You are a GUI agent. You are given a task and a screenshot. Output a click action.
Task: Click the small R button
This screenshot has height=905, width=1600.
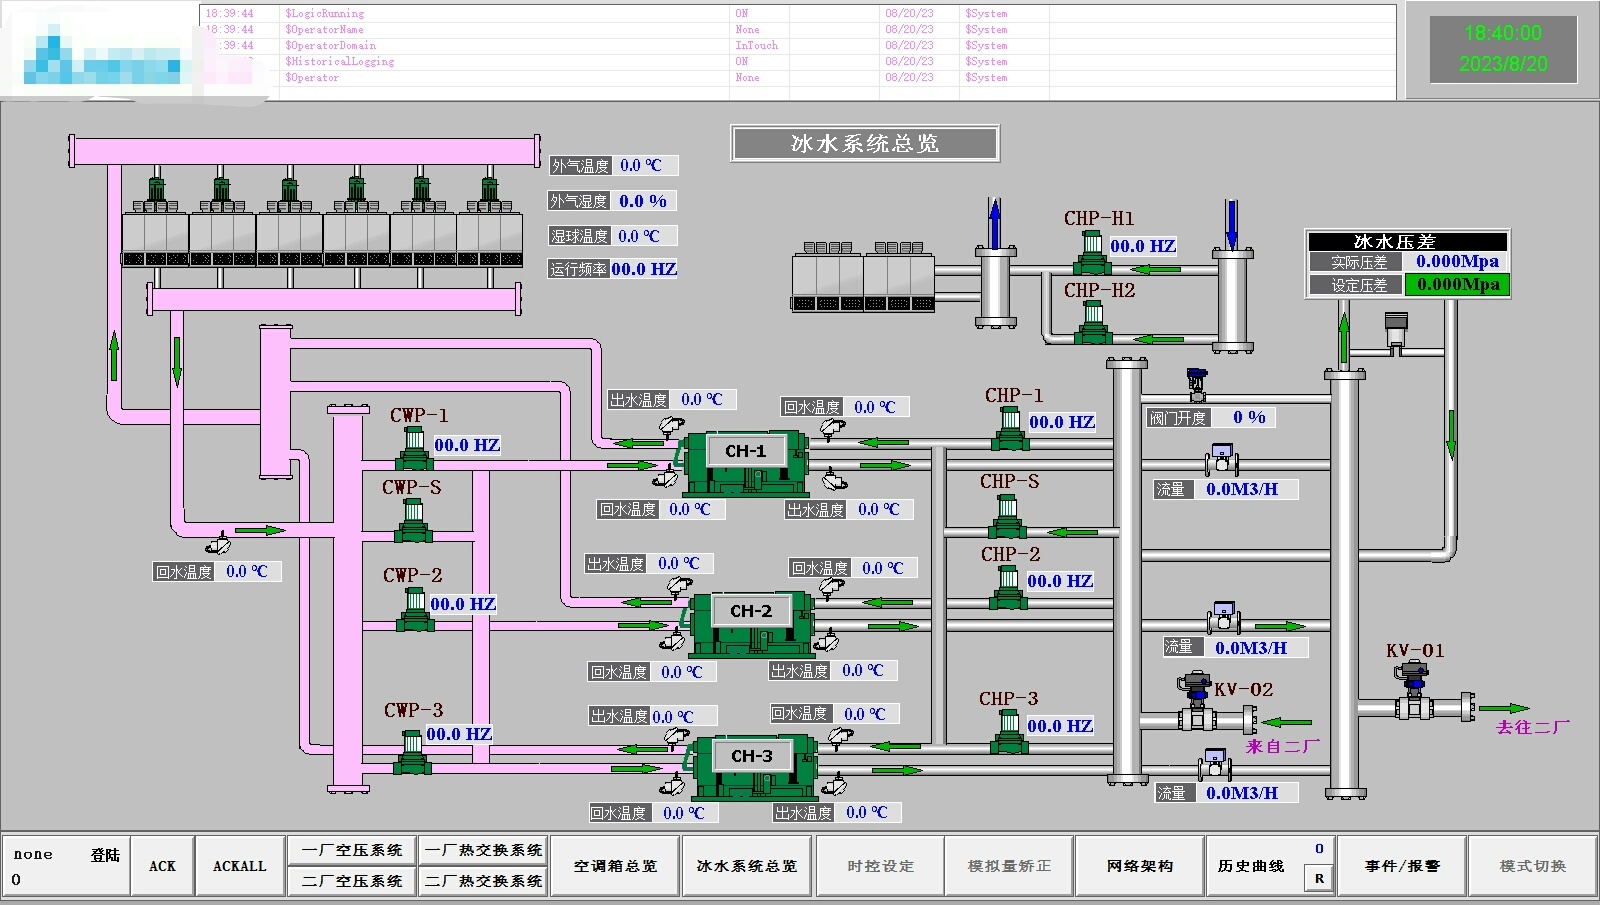pos(1319,879)
